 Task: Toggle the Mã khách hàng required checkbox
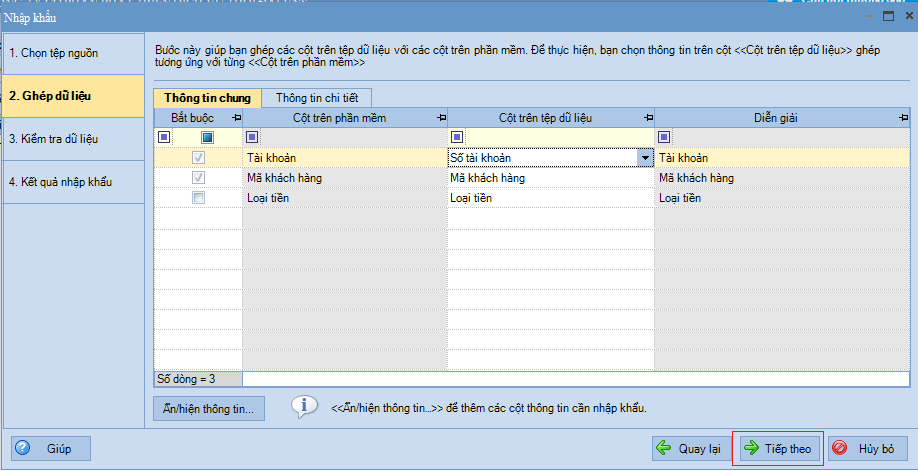198,178
